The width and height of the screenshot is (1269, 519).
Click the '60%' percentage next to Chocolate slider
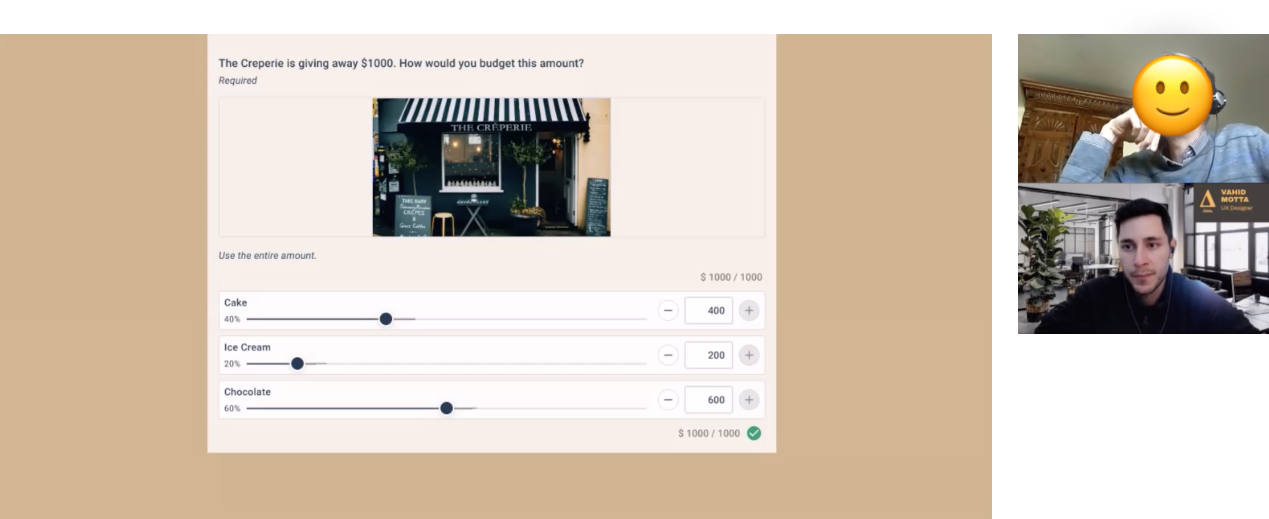click(232, 409)
